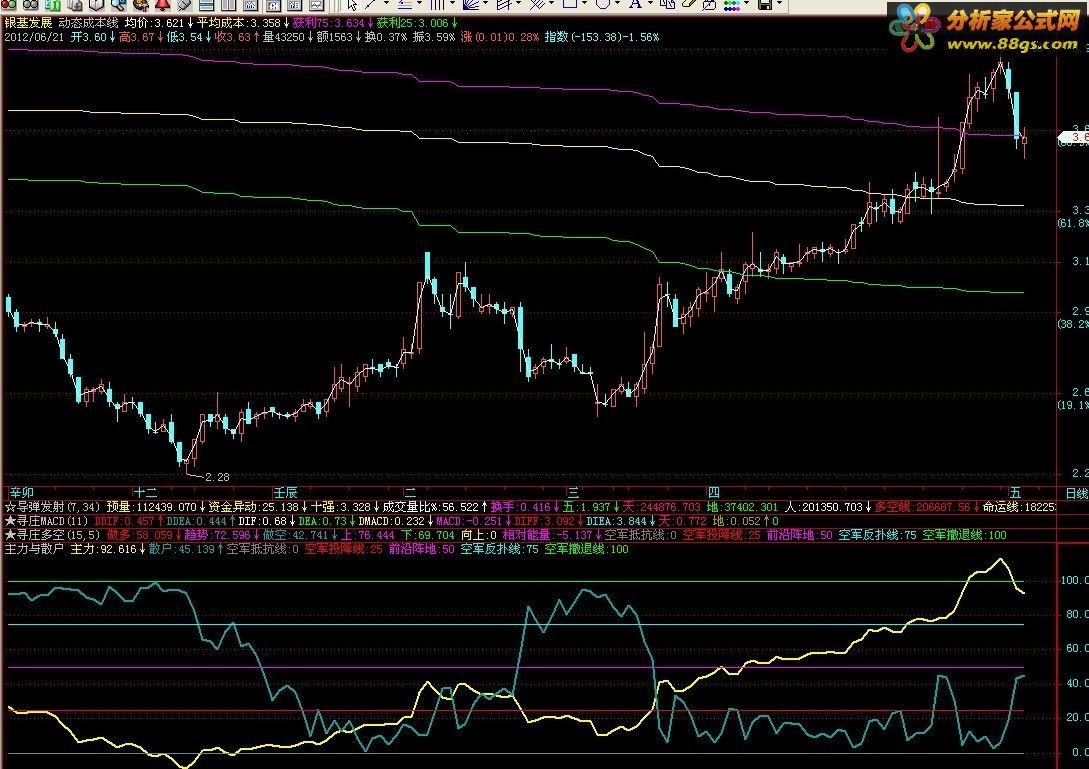Click the 趋势:72.596 value

pyautogui.click(x=217, y=535)
